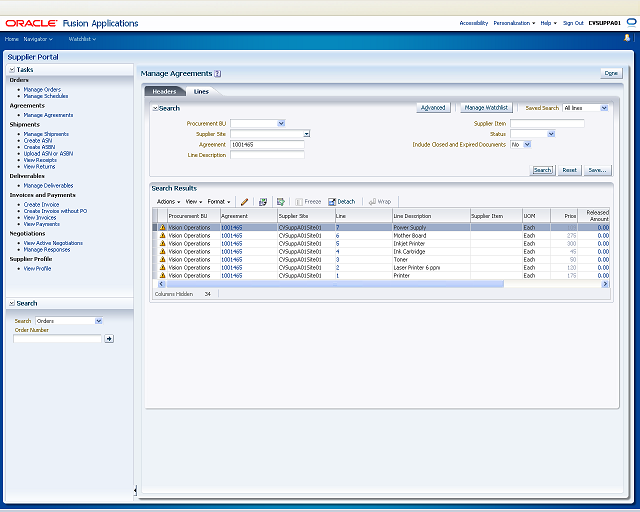Click the Search button
The image size is (640, 512).
pyautogui.click(x=542, y=170)
